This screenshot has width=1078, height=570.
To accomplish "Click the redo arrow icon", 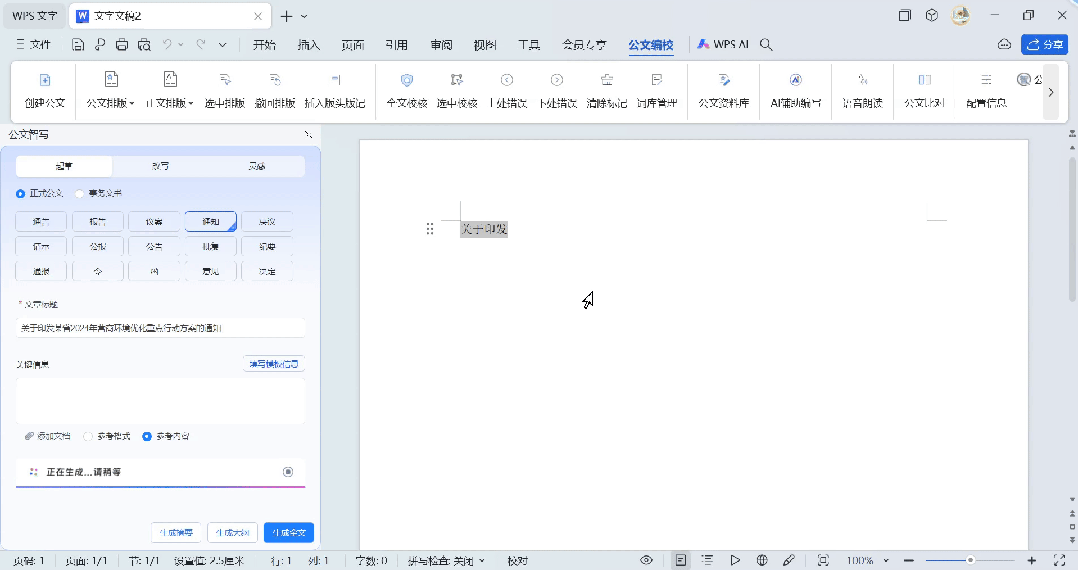I will (x=201, y=44).
